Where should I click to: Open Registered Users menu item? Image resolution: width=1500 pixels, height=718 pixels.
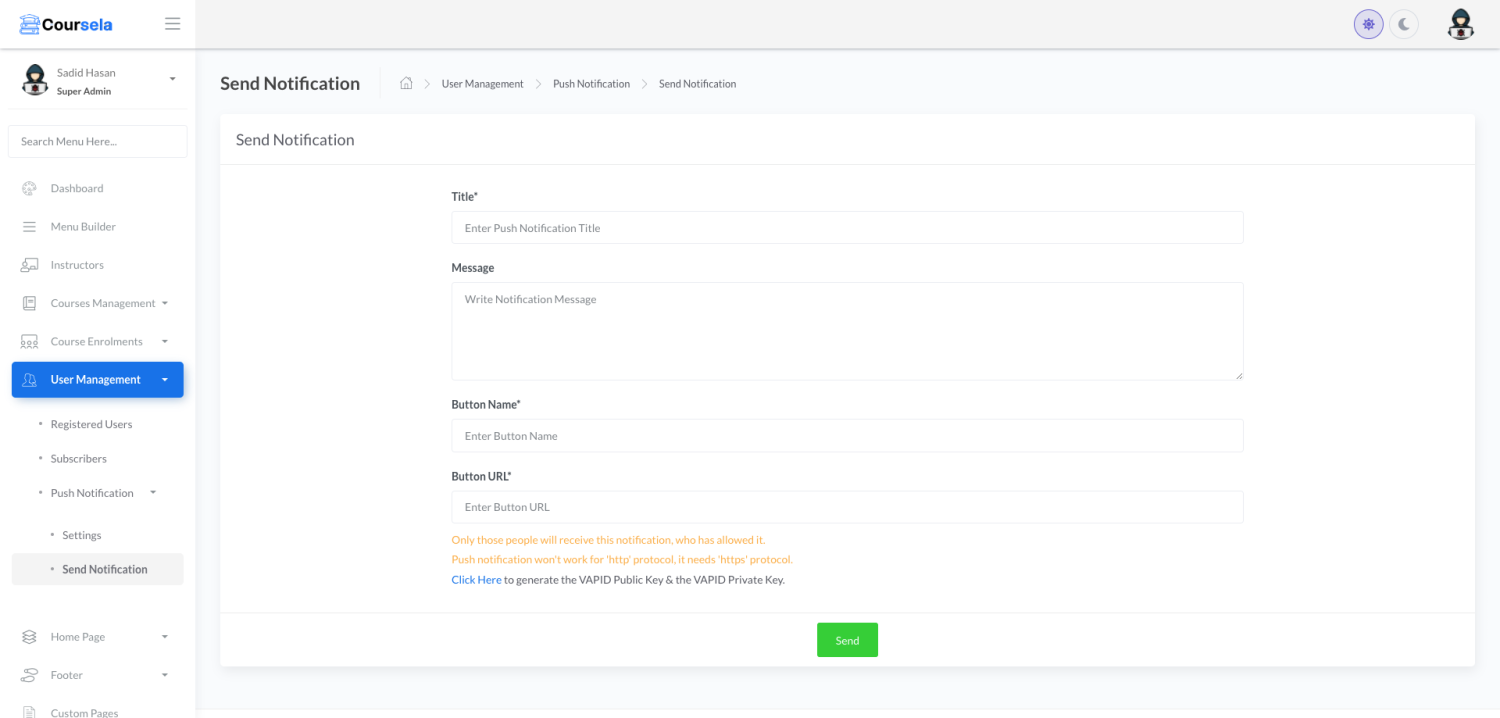tap(91, 424)
